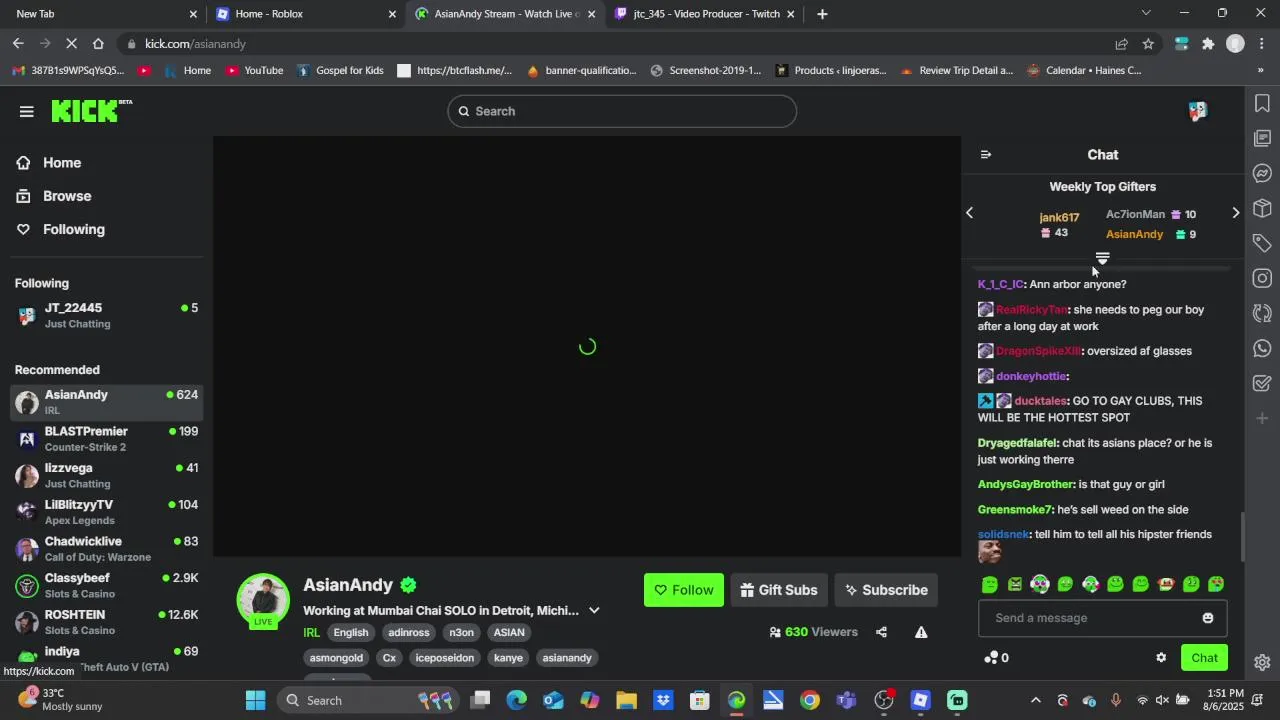Expand stream title details chevron
The width and height of the screenshot is (1280, 720).
tap(594, 611)
